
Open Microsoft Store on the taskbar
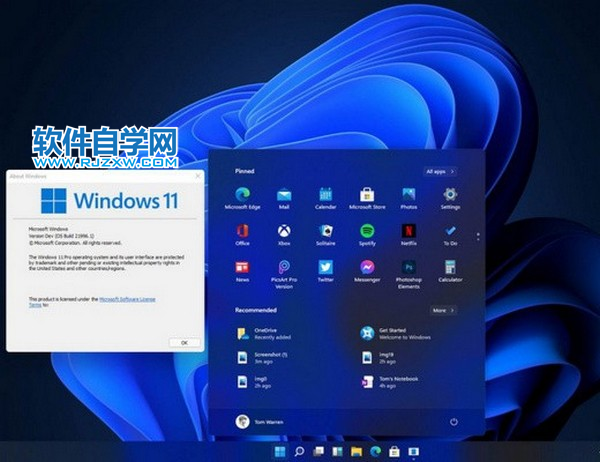pyautogui.click(x=394, y=452)
